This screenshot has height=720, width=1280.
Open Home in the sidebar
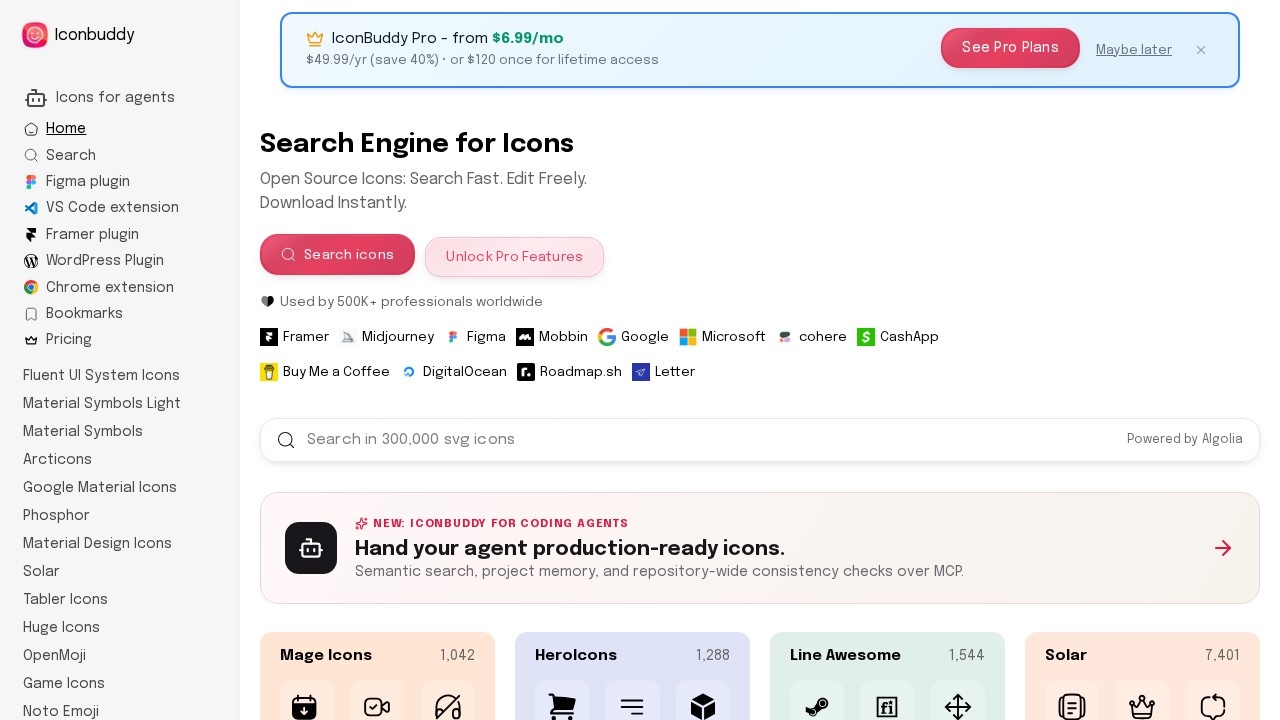tap(66, 128)
